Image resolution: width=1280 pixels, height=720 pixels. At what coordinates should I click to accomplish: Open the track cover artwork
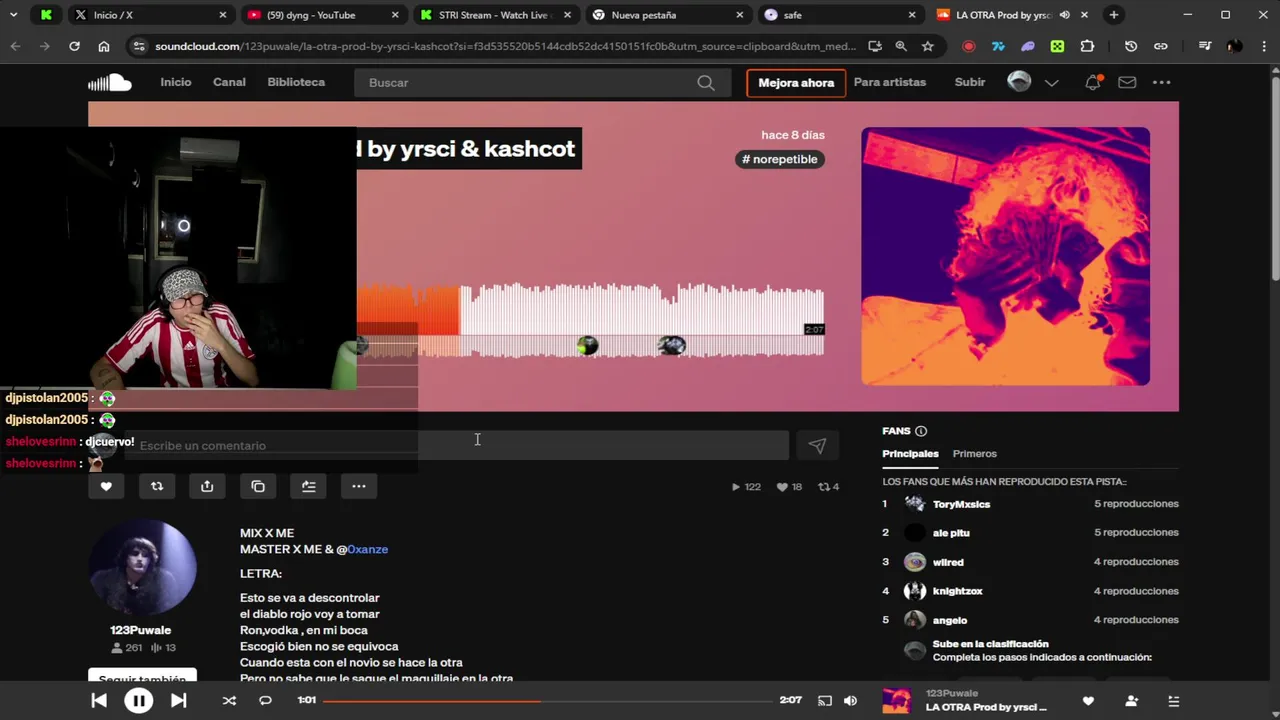pos(1006,256)
